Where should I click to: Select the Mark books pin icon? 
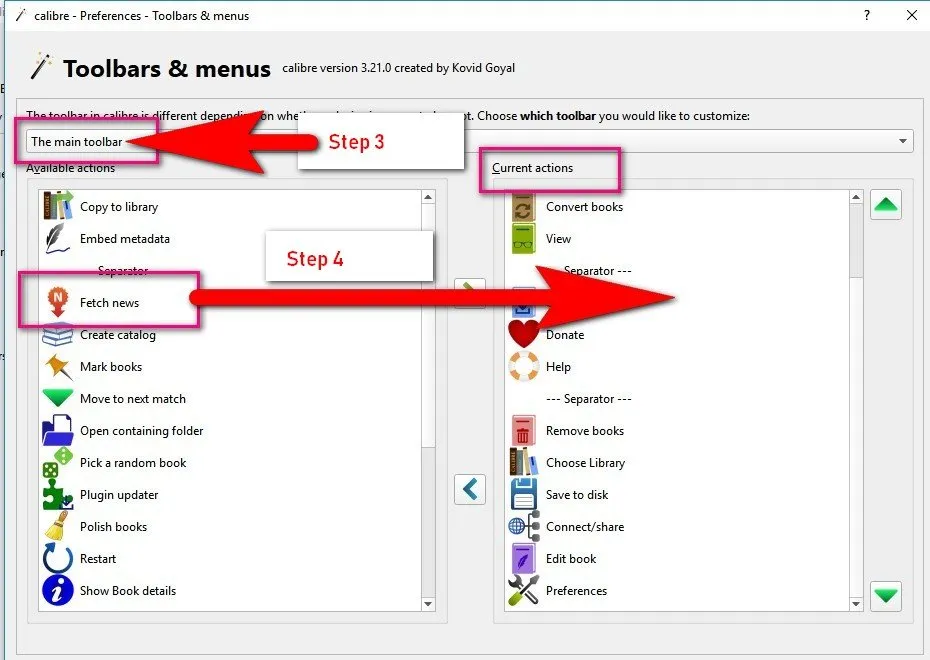click(58, 366)
